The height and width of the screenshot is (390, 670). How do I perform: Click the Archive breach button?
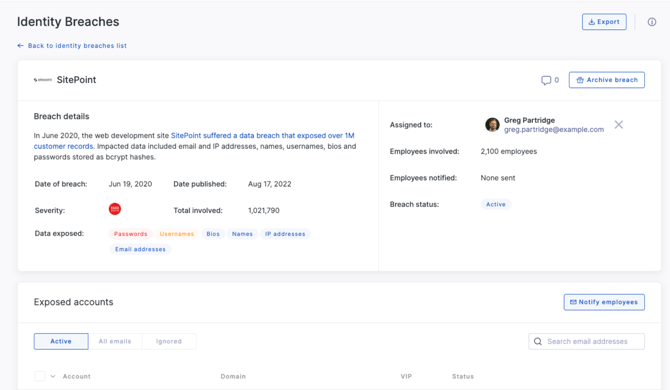[x=607, y=80]
